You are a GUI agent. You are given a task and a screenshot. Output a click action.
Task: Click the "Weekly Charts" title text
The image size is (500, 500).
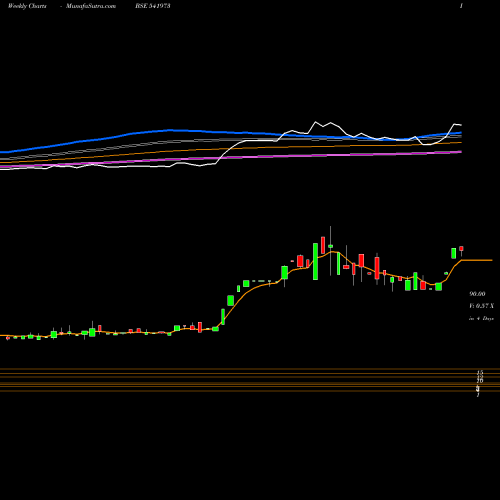pos(27,6)
